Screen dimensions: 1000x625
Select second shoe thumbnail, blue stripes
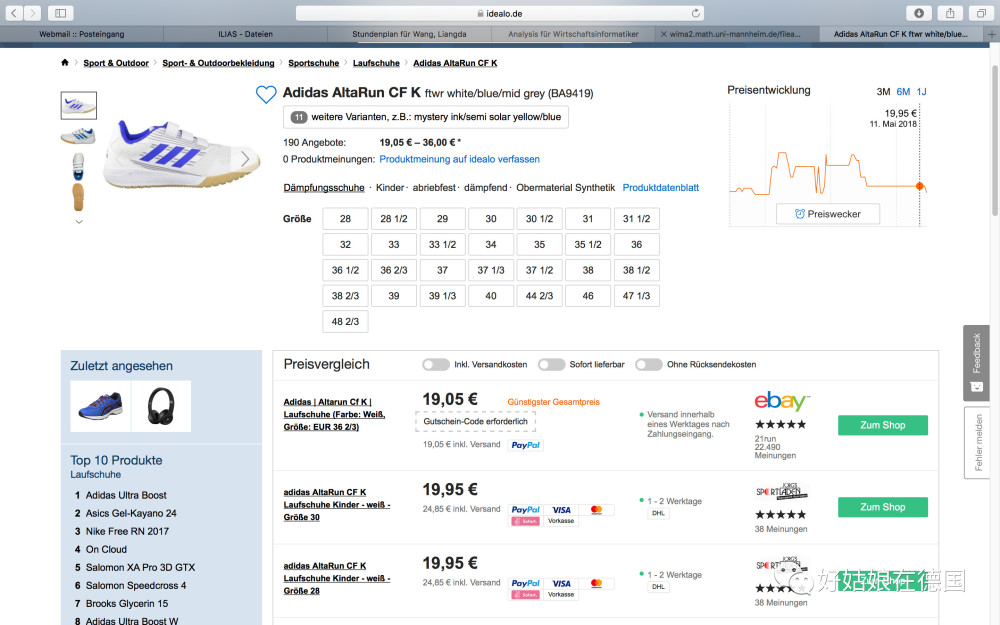click(78, 135)
